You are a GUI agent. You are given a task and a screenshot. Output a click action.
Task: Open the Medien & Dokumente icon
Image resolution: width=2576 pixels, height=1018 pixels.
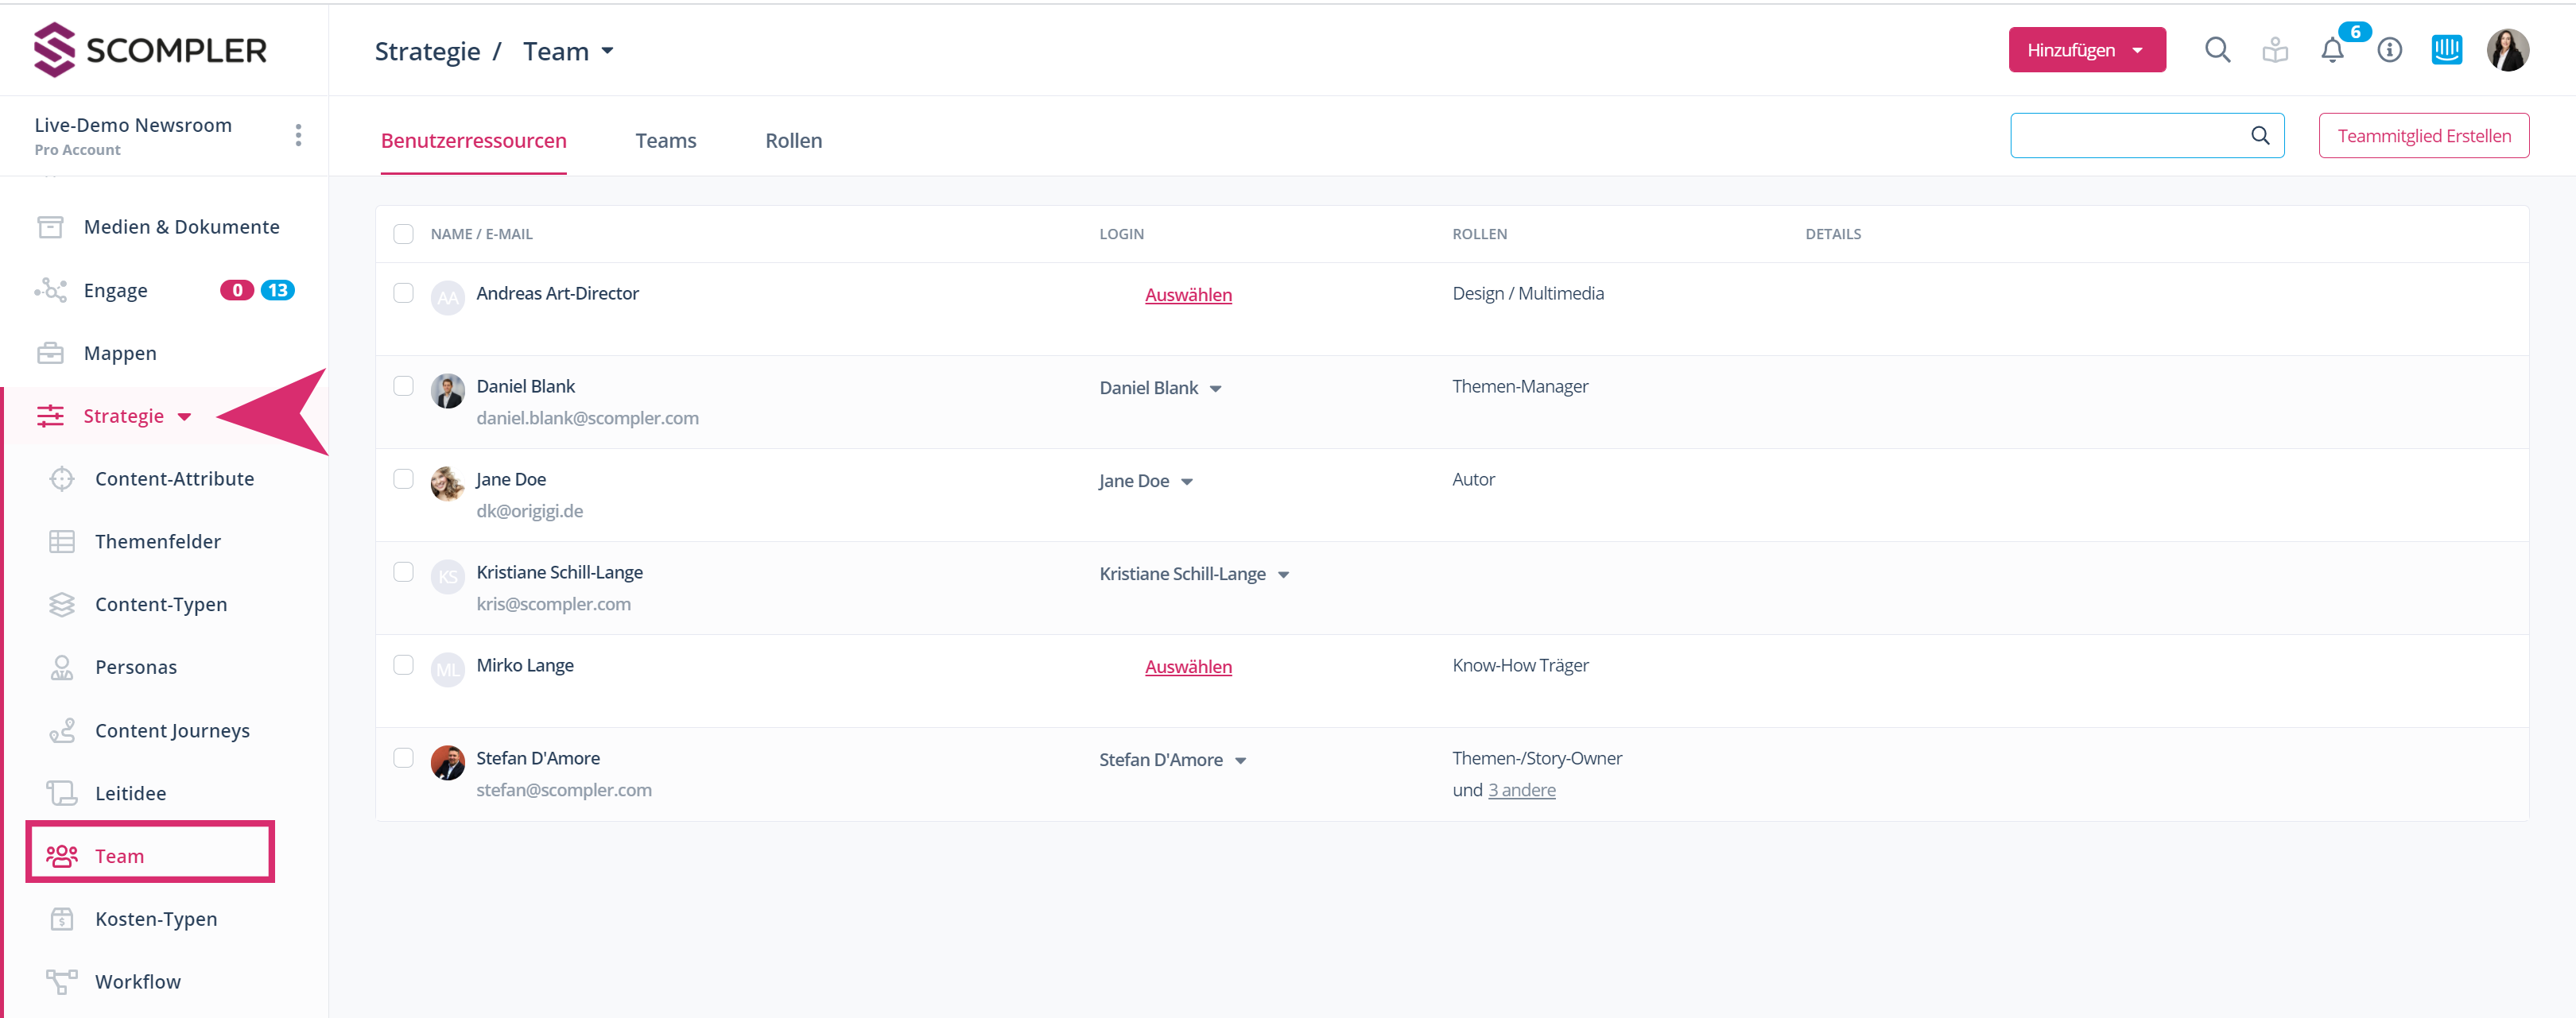coord(50,227)
